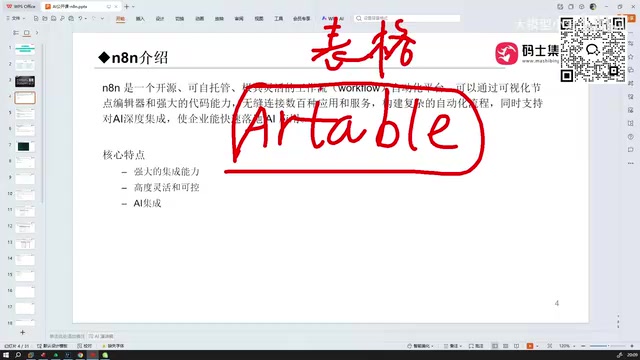Select the 开始 Home ribbon tab
The width and height of the screenshot is (640, 360).
point(120,19)
